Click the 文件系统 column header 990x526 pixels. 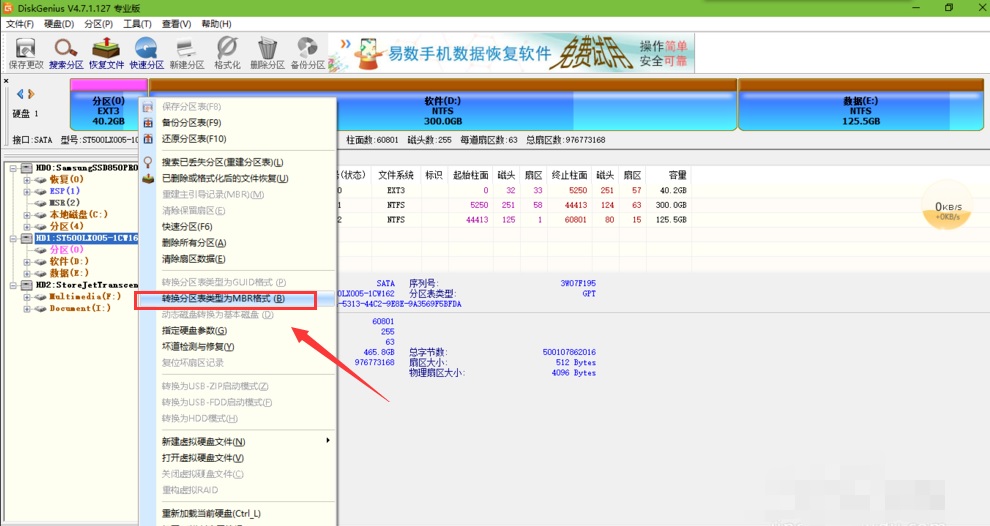396,175
